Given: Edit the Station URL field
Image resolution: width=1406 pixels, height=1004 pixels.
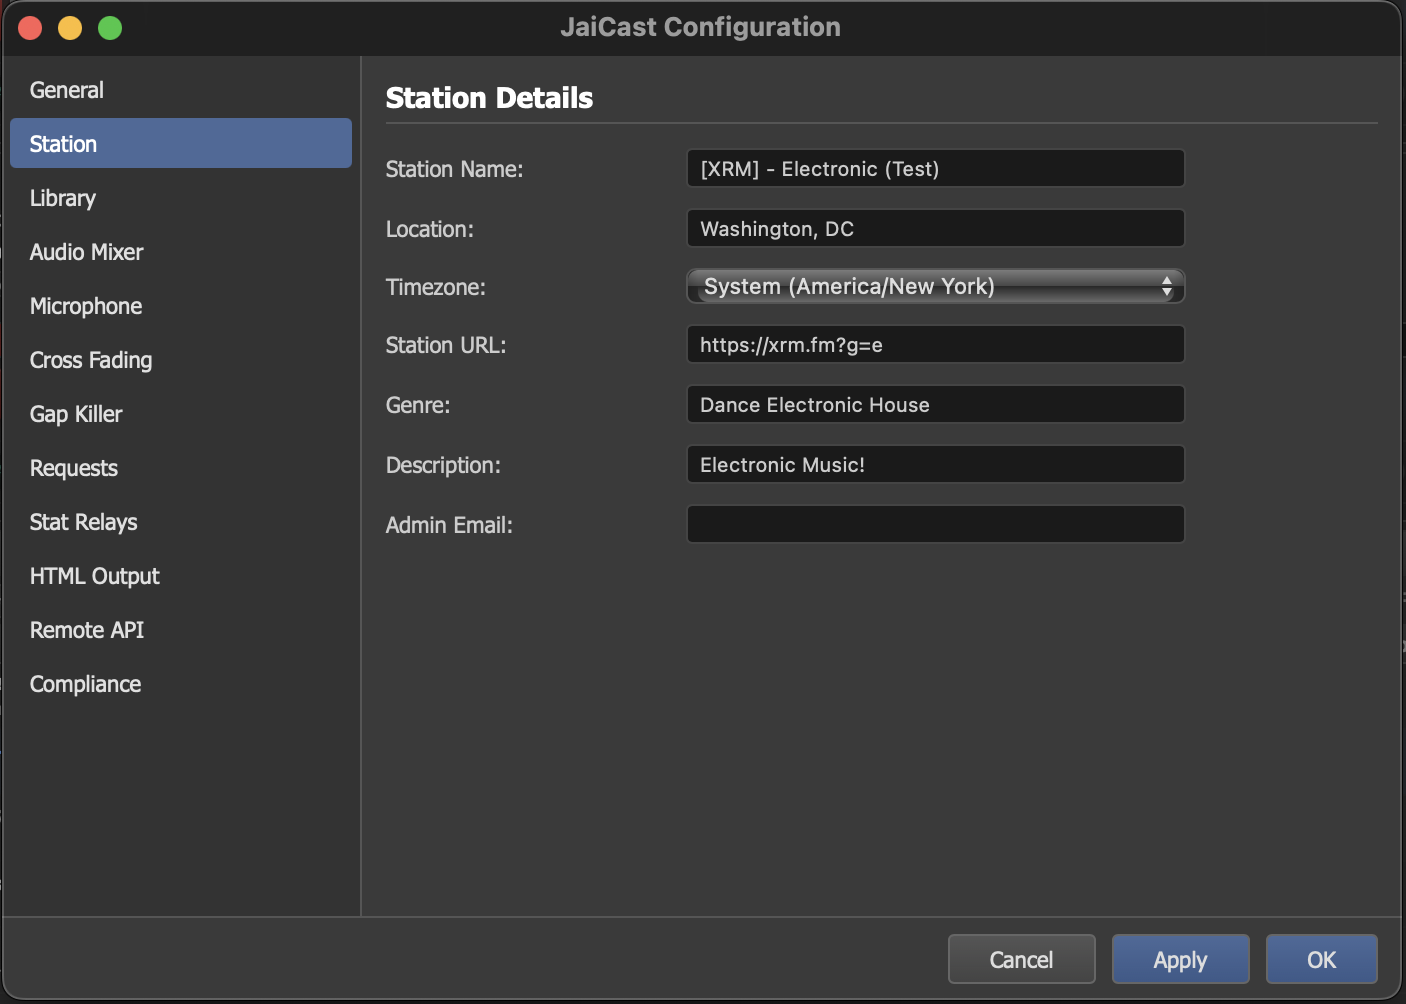Looking at the screenshot, I should coord(935,344).
